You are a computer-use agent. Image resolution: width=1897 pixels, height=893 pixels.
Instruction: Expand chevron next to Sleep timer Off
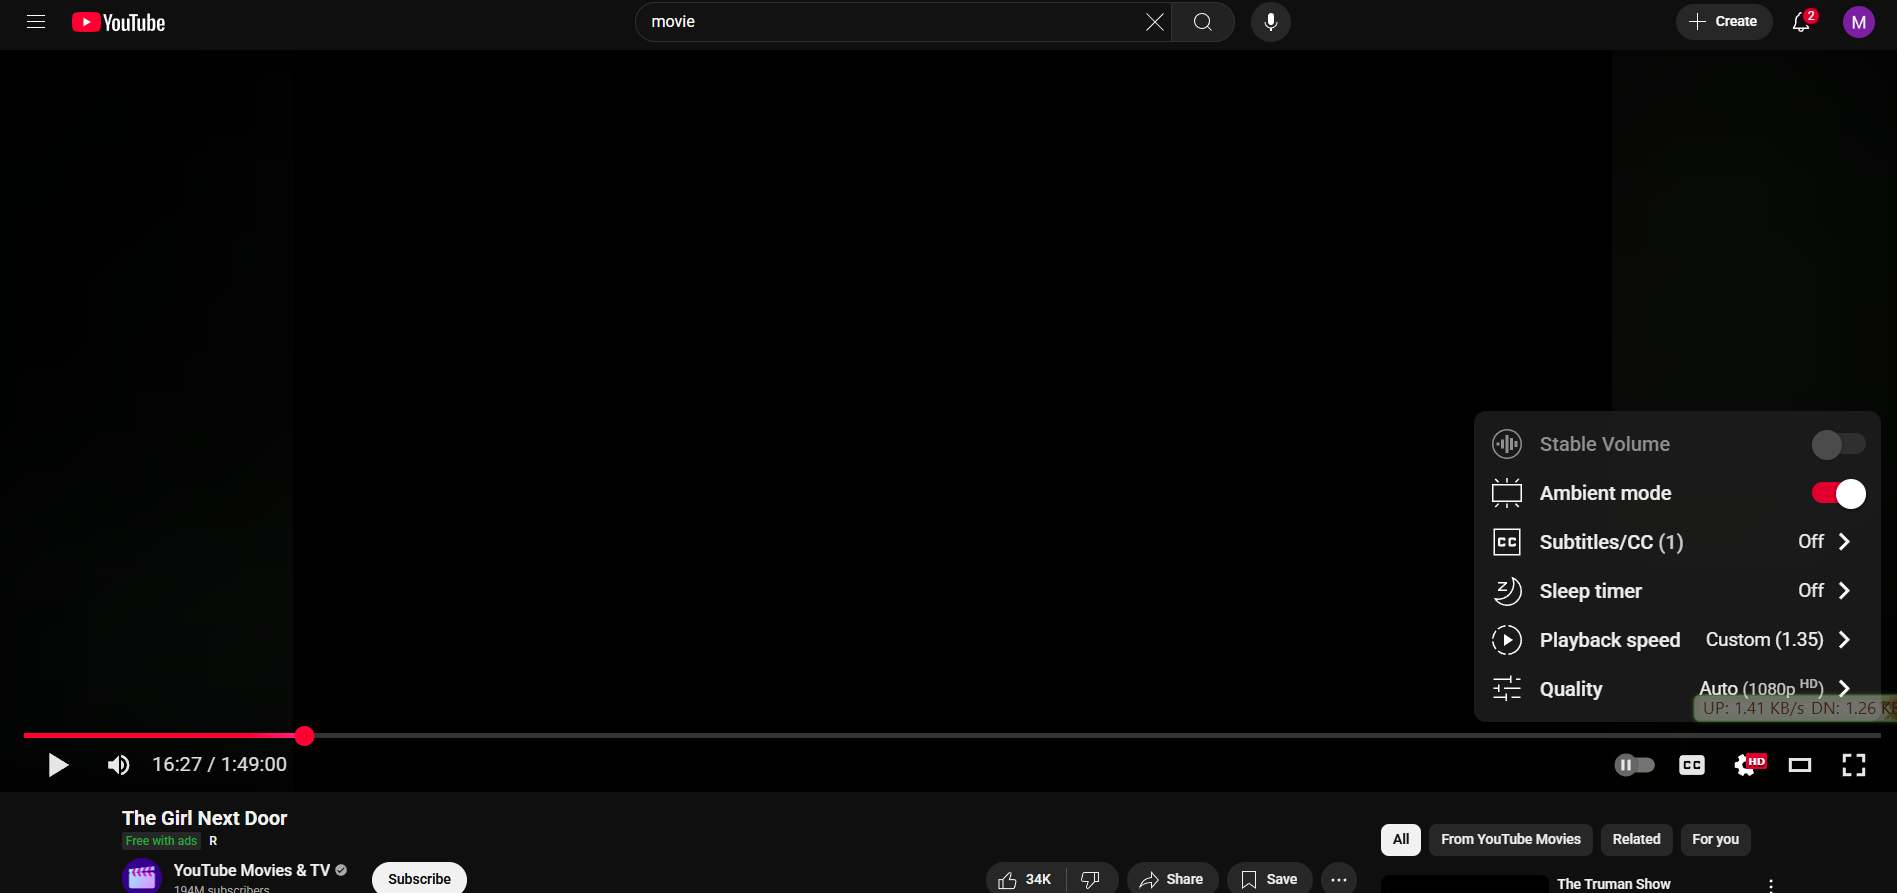pyautogui.click(x=1845, y=591)
